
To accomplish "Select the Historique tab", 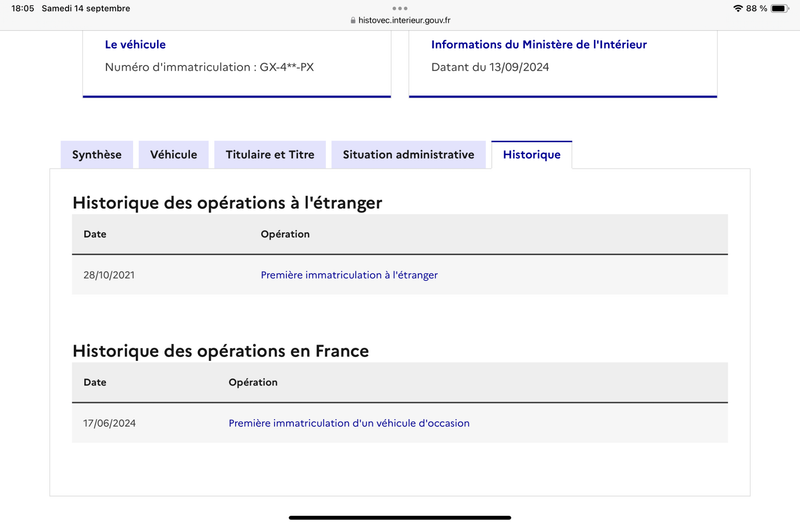I will click(532, 155).
